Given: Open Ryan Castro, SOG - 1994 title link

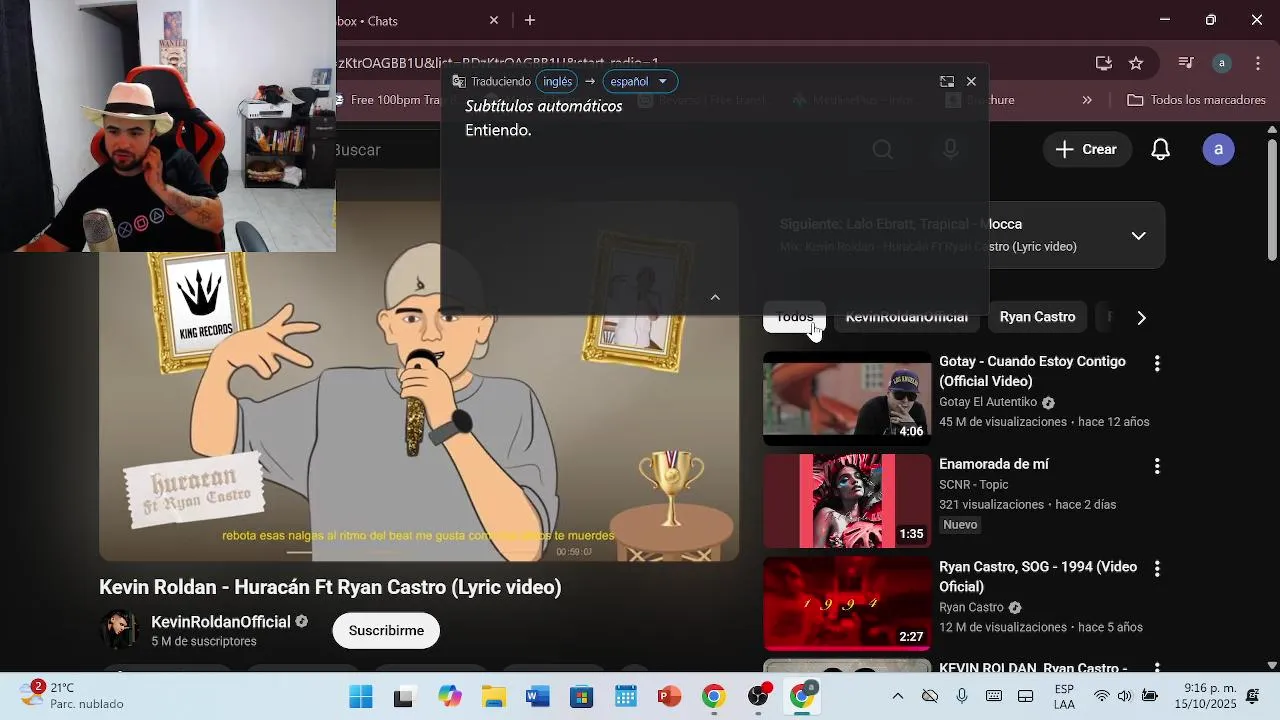Looking at the screenshot, I should (1038, 576).
